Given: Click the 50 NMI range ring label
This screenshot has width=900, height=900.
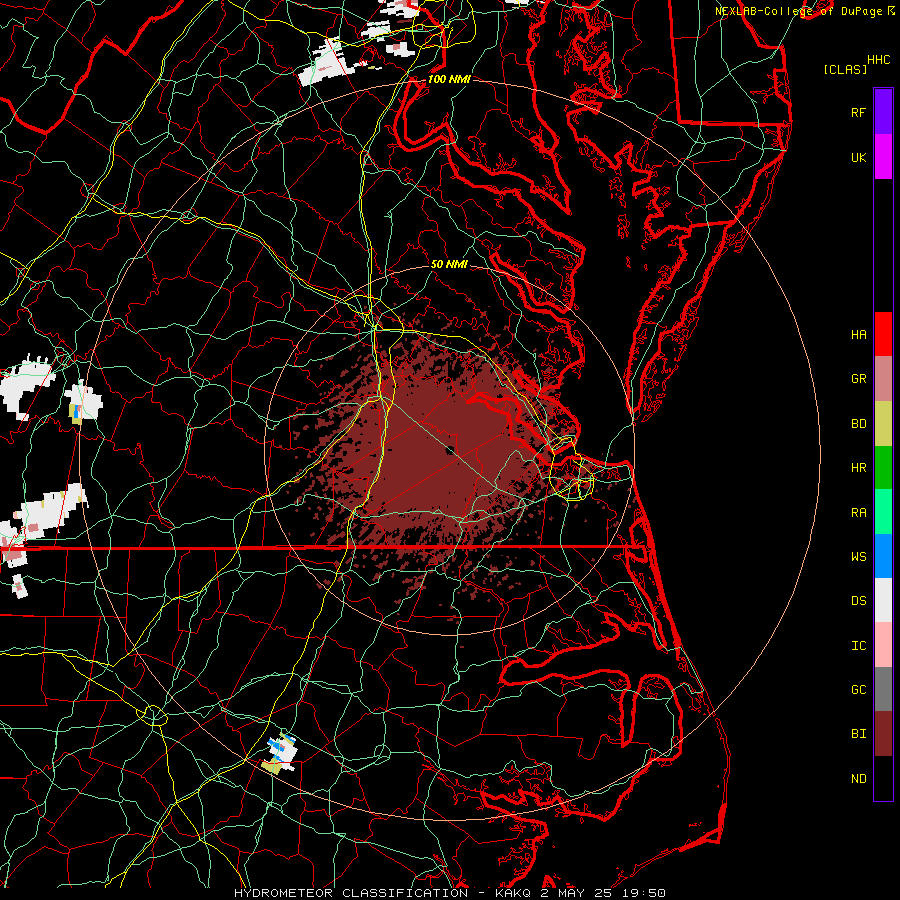Looking at the screenshot, I should pos(449,264).
